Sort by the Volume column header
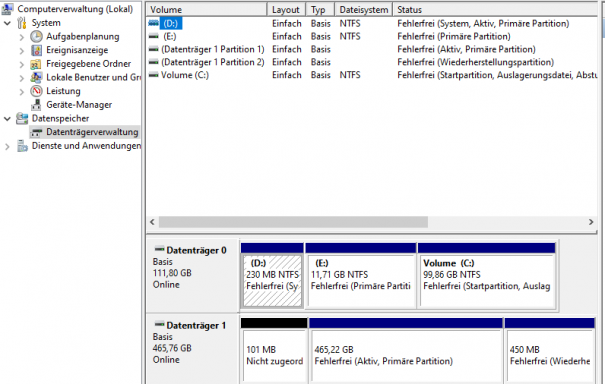The image size is (605, 384). coord(206,10)
